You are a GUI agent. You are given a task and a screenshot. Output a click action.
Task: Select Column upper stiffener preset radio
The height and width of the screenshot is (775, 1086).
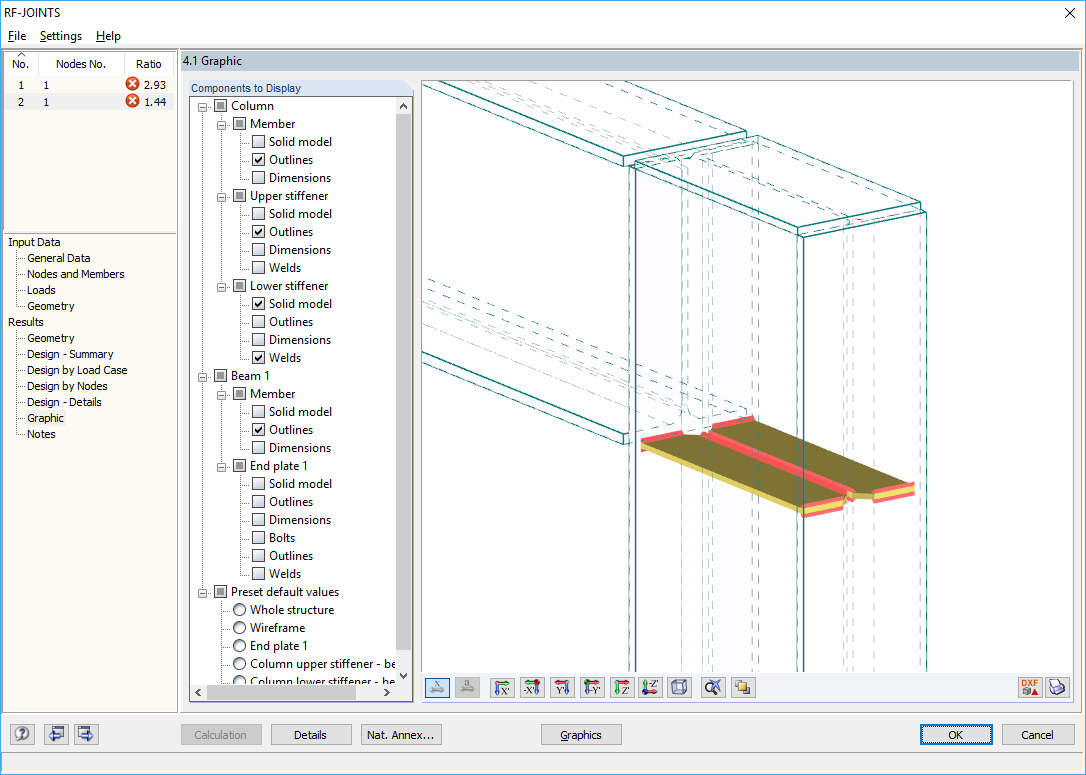(x=240, y=663)
